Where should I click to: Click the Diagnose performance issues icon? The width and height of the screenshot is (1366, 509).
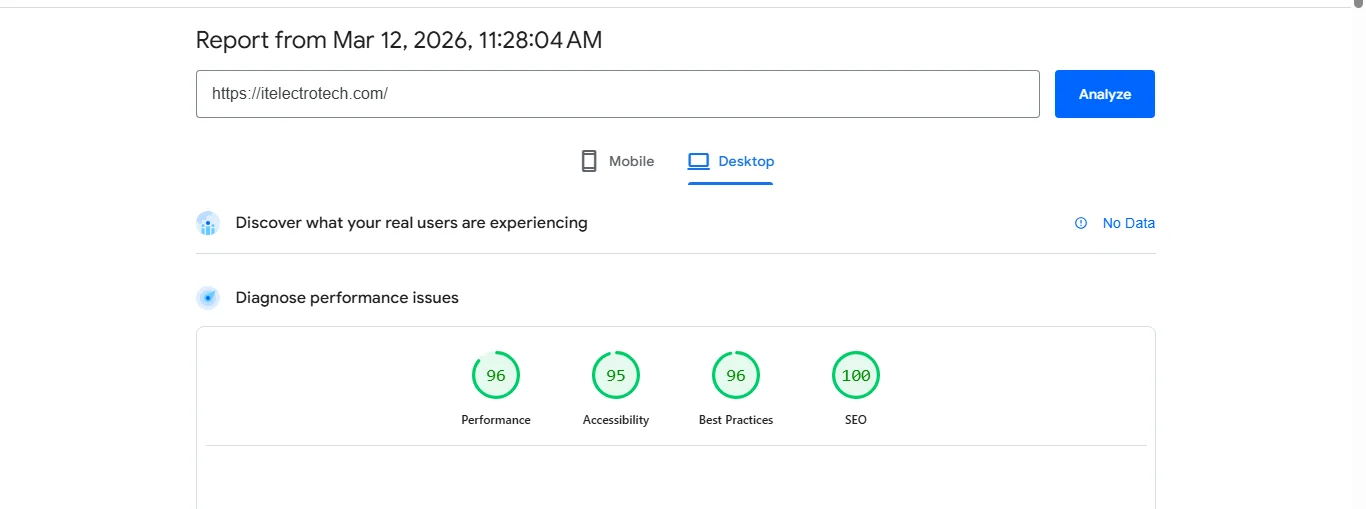pos(208,298)
